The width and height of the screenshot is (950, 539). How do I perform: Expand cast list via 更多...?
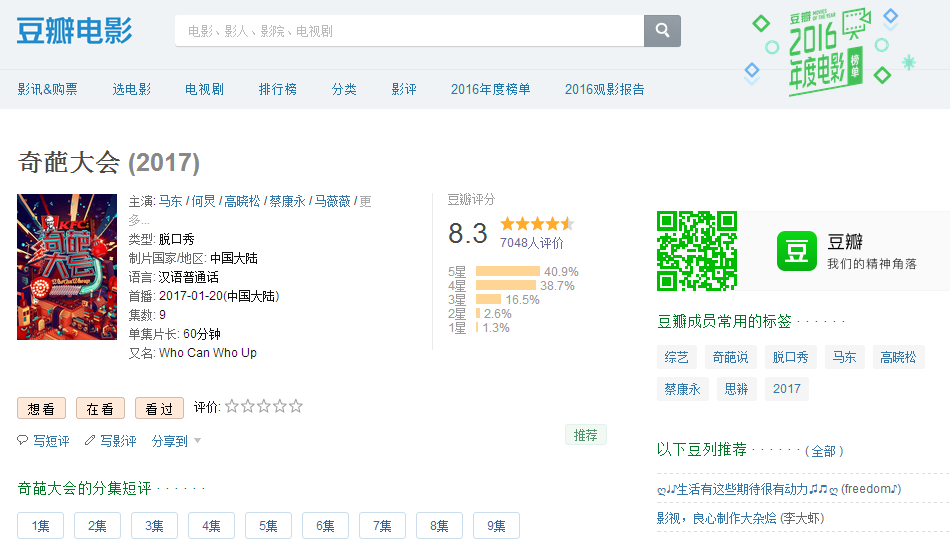(x=365, y=201)
